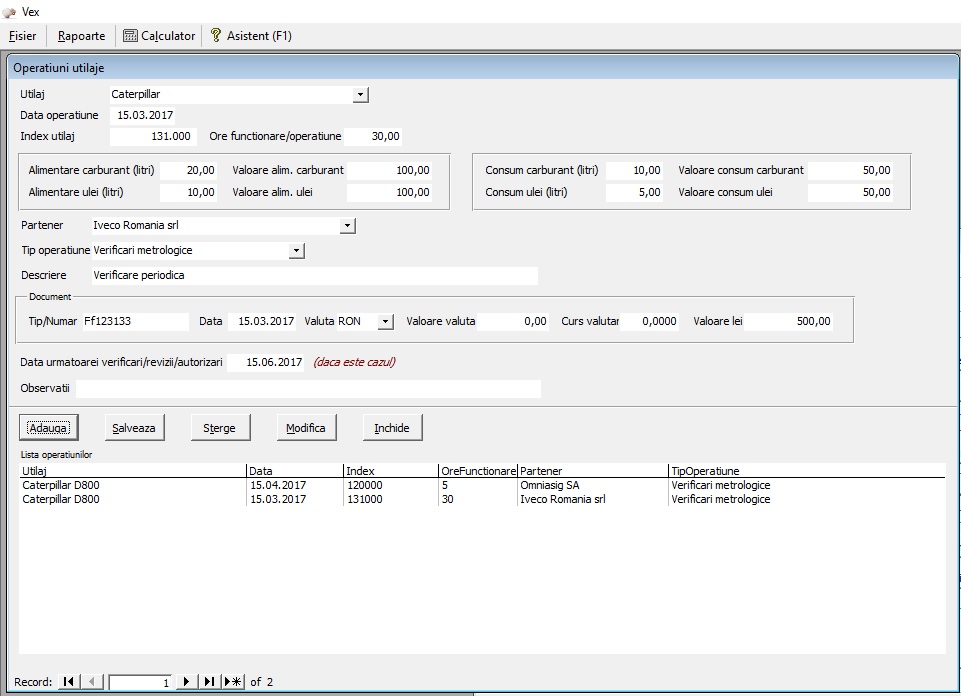Open the Calculator tool icon
This screenshot has height=696, width=961.
coord(130,36)
